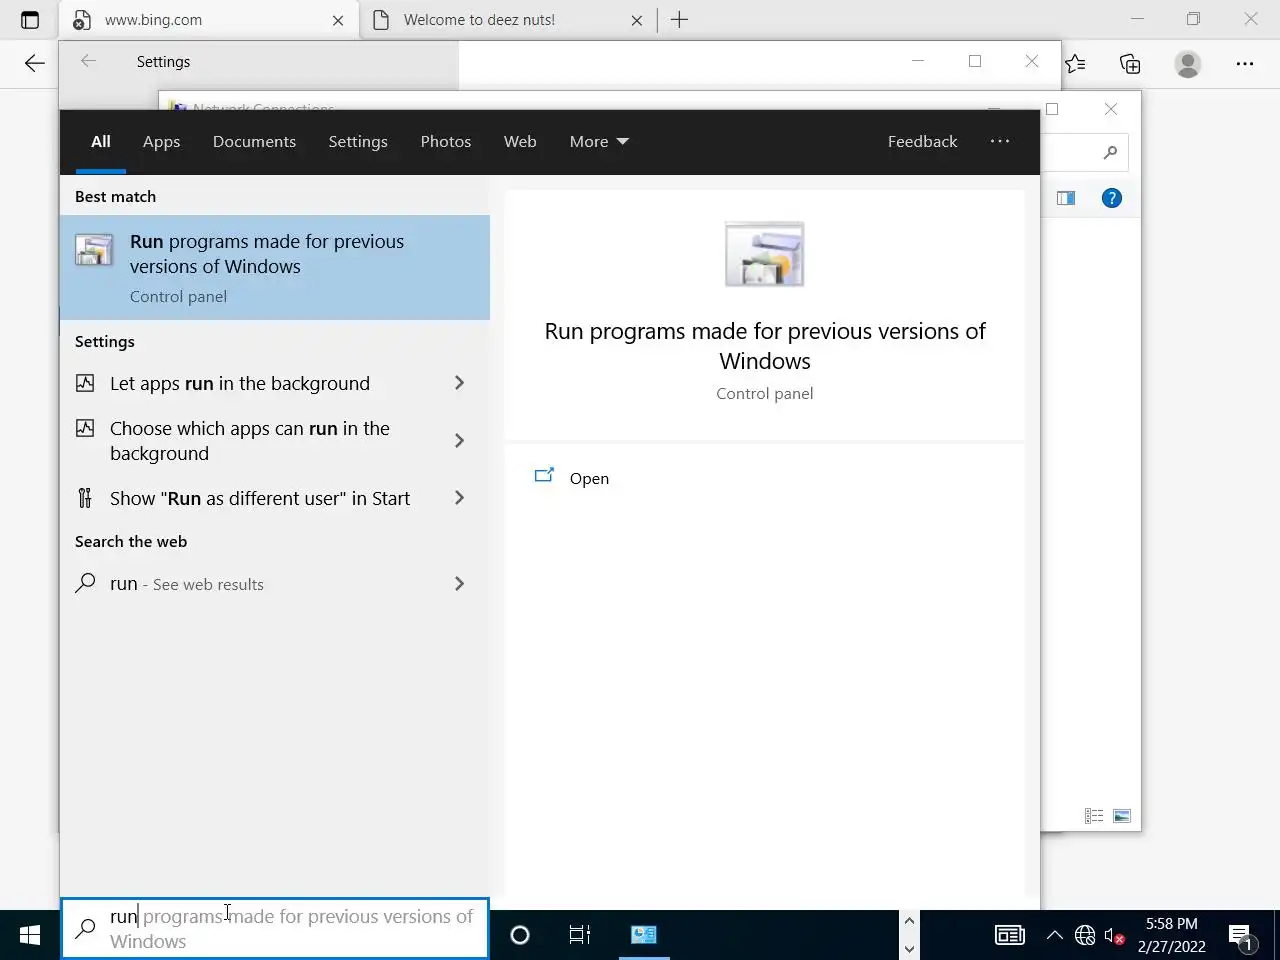Click the Edge browser back arrow
The image size is (1280, 960).
34,64
